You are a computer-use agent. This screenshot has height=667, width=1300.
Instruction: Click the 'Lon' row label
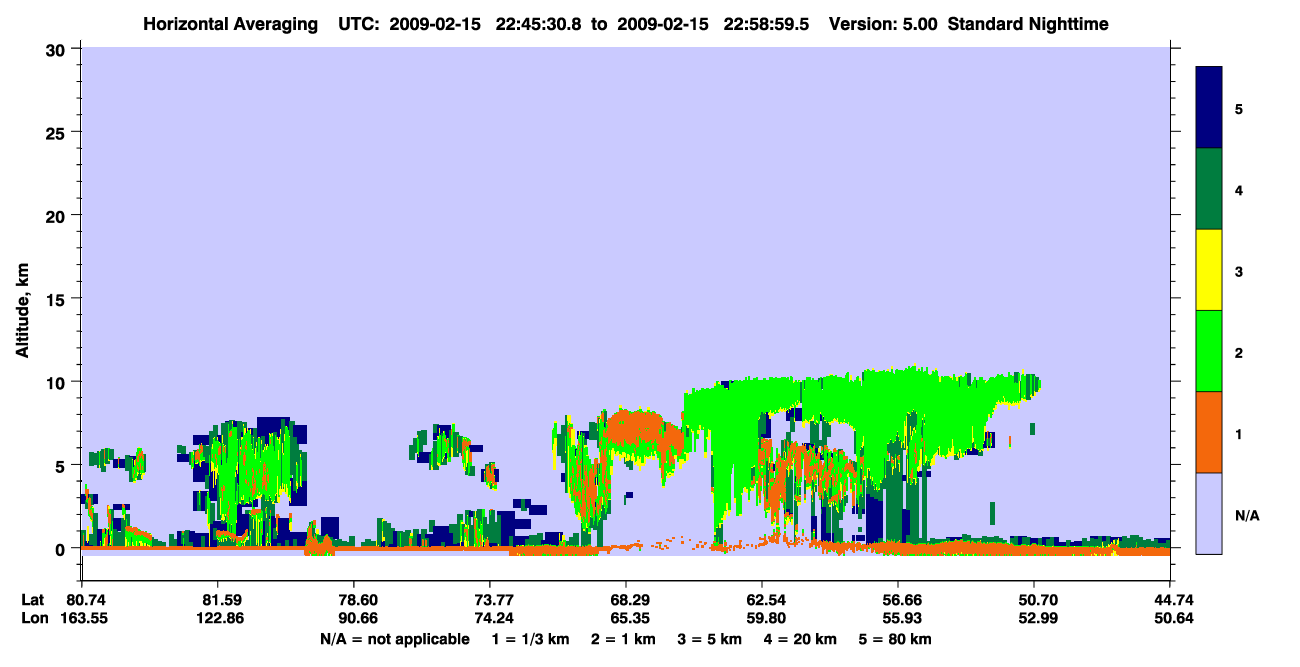click(33, 618)
